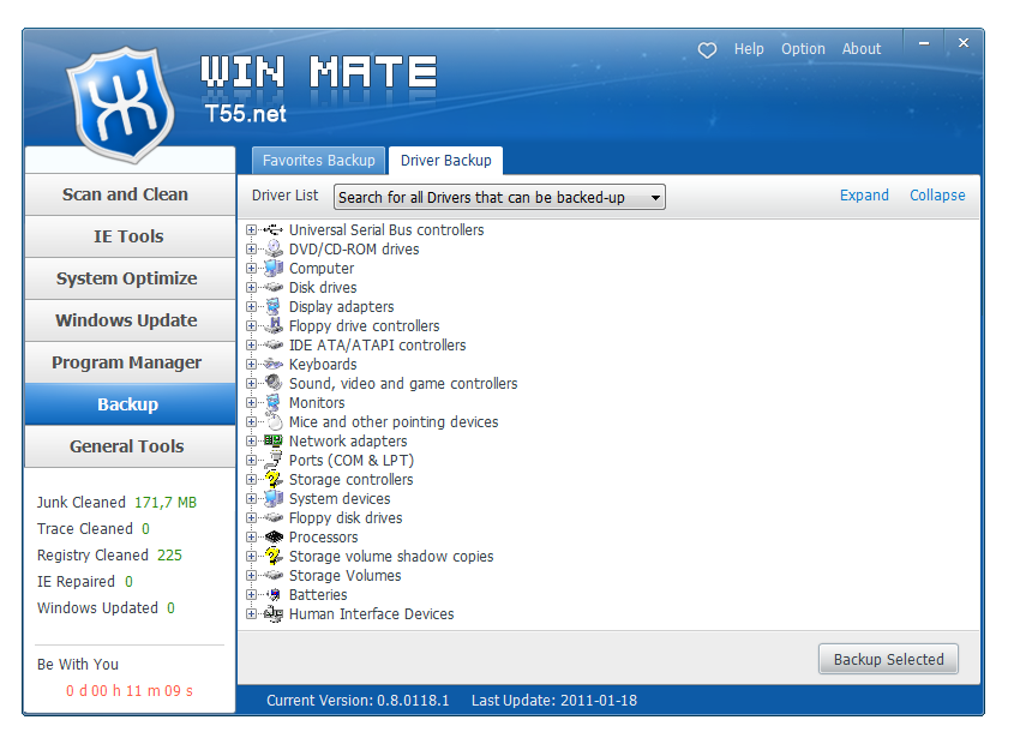Click the Floppy drive controllers icon
1020x750 pixels.
[273, 325]
